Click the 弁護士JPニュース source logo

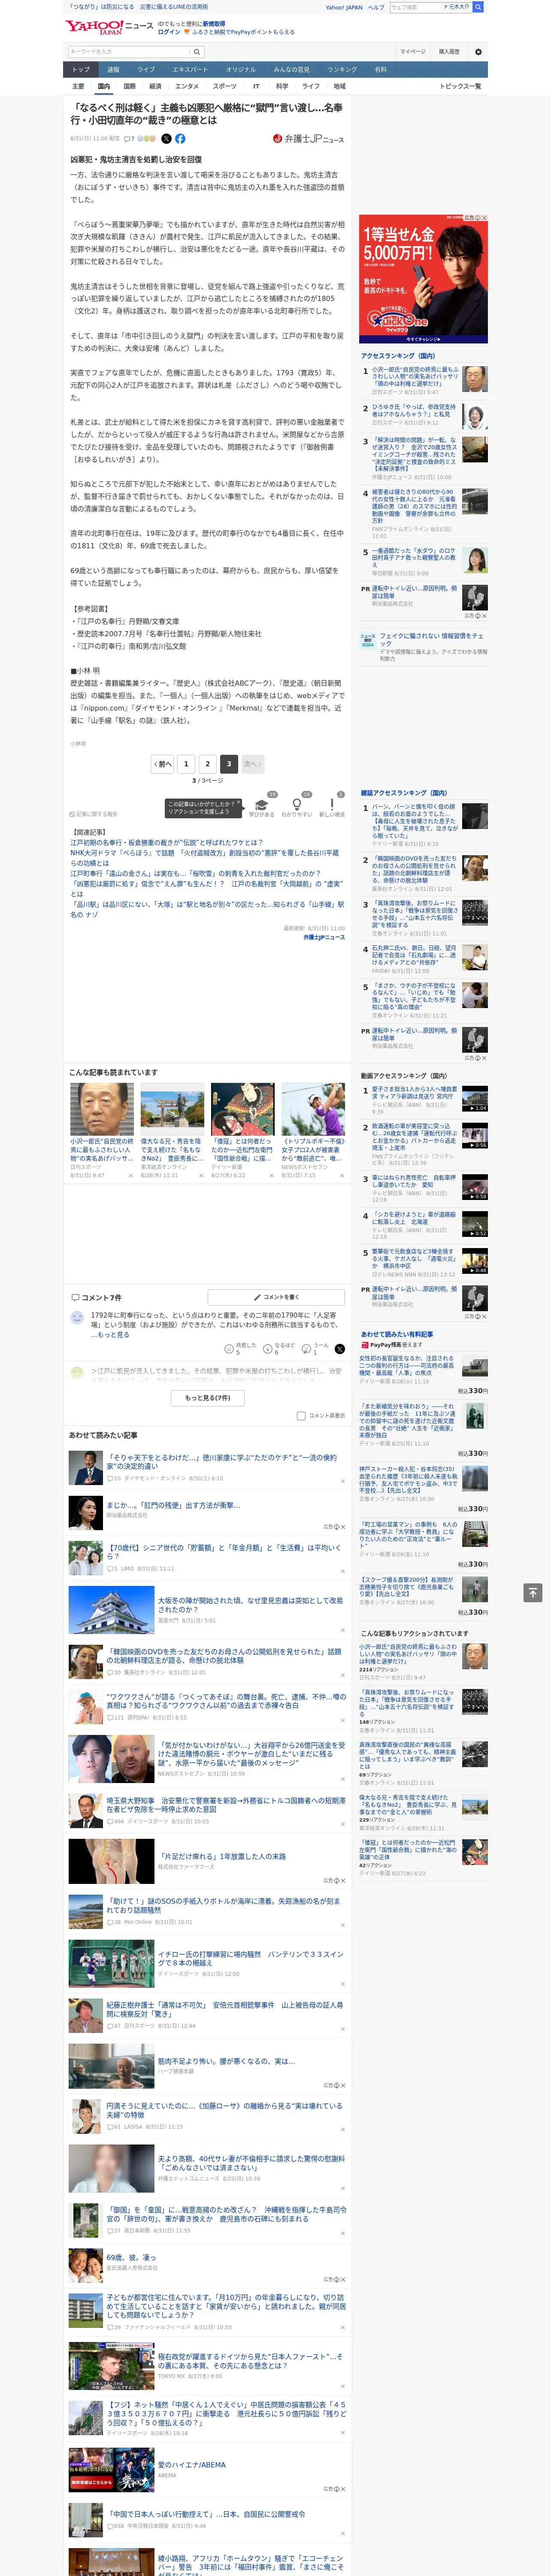click(308, 139)
